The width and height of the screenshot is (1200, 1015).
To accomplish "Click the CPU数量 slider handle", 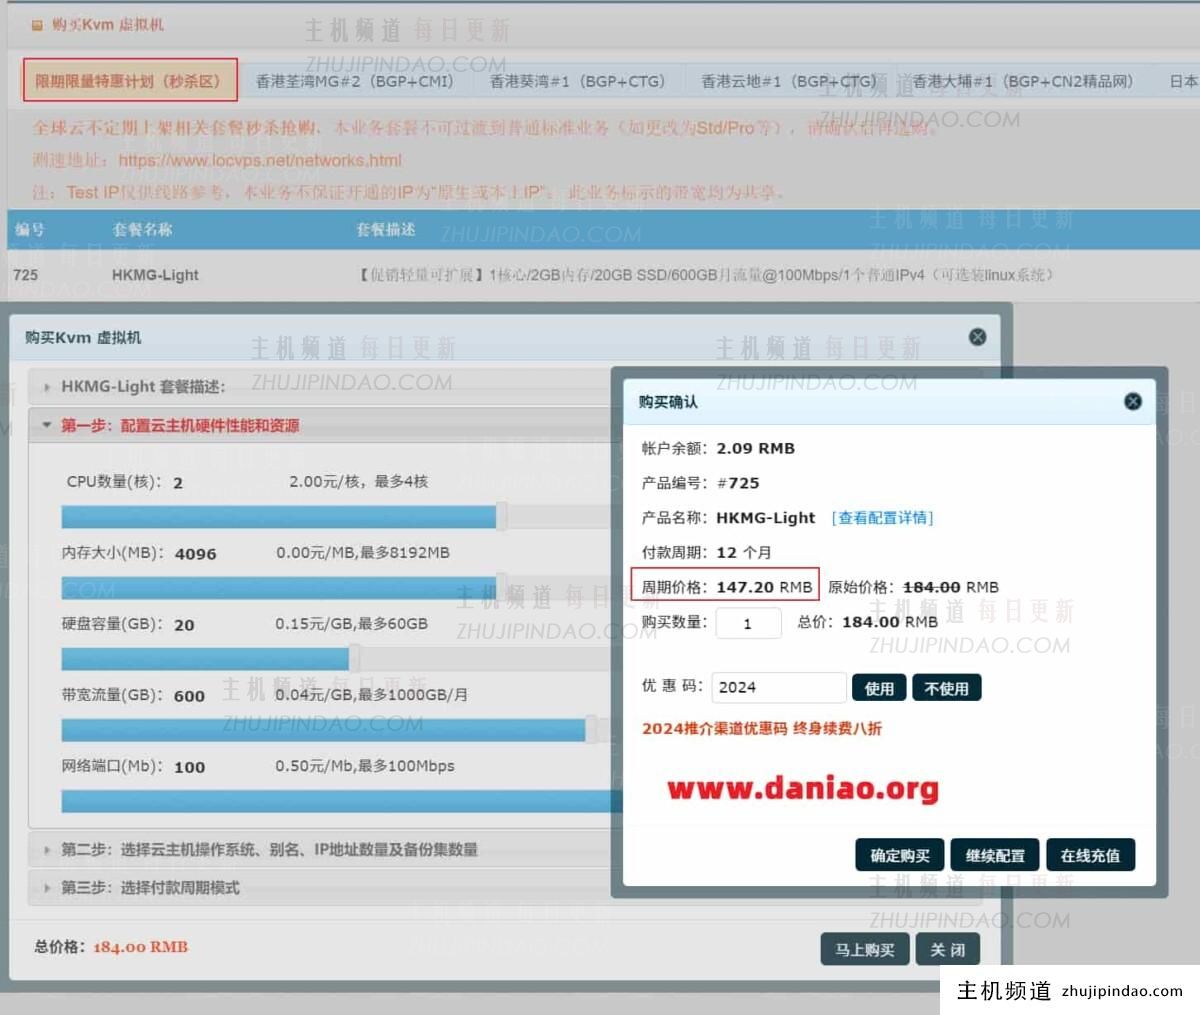I will 501,516.
